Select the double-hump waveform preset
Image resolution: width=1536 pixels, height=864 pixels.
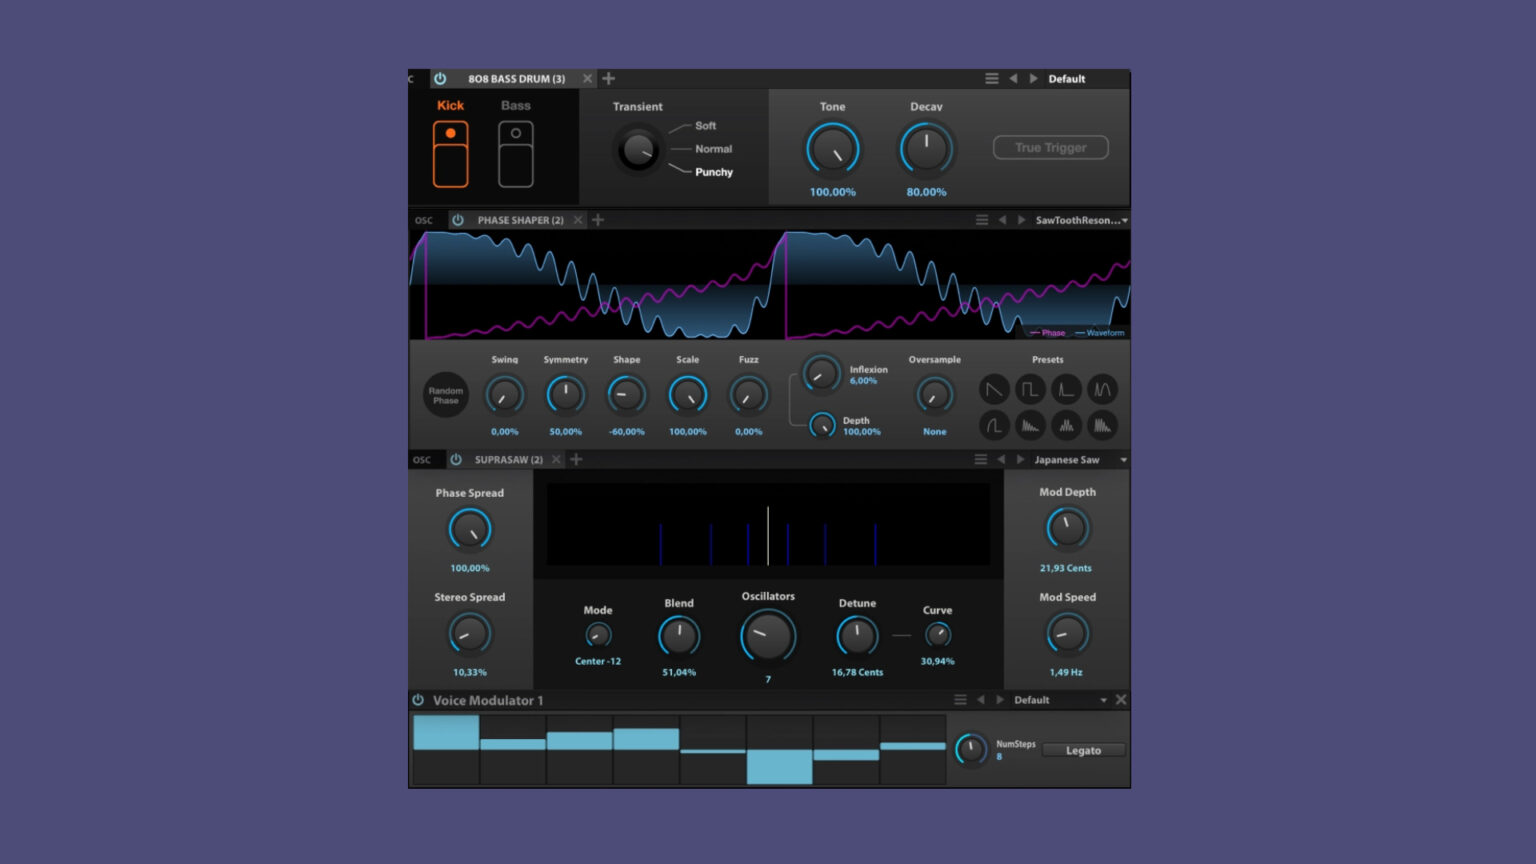click(1102, 389)
